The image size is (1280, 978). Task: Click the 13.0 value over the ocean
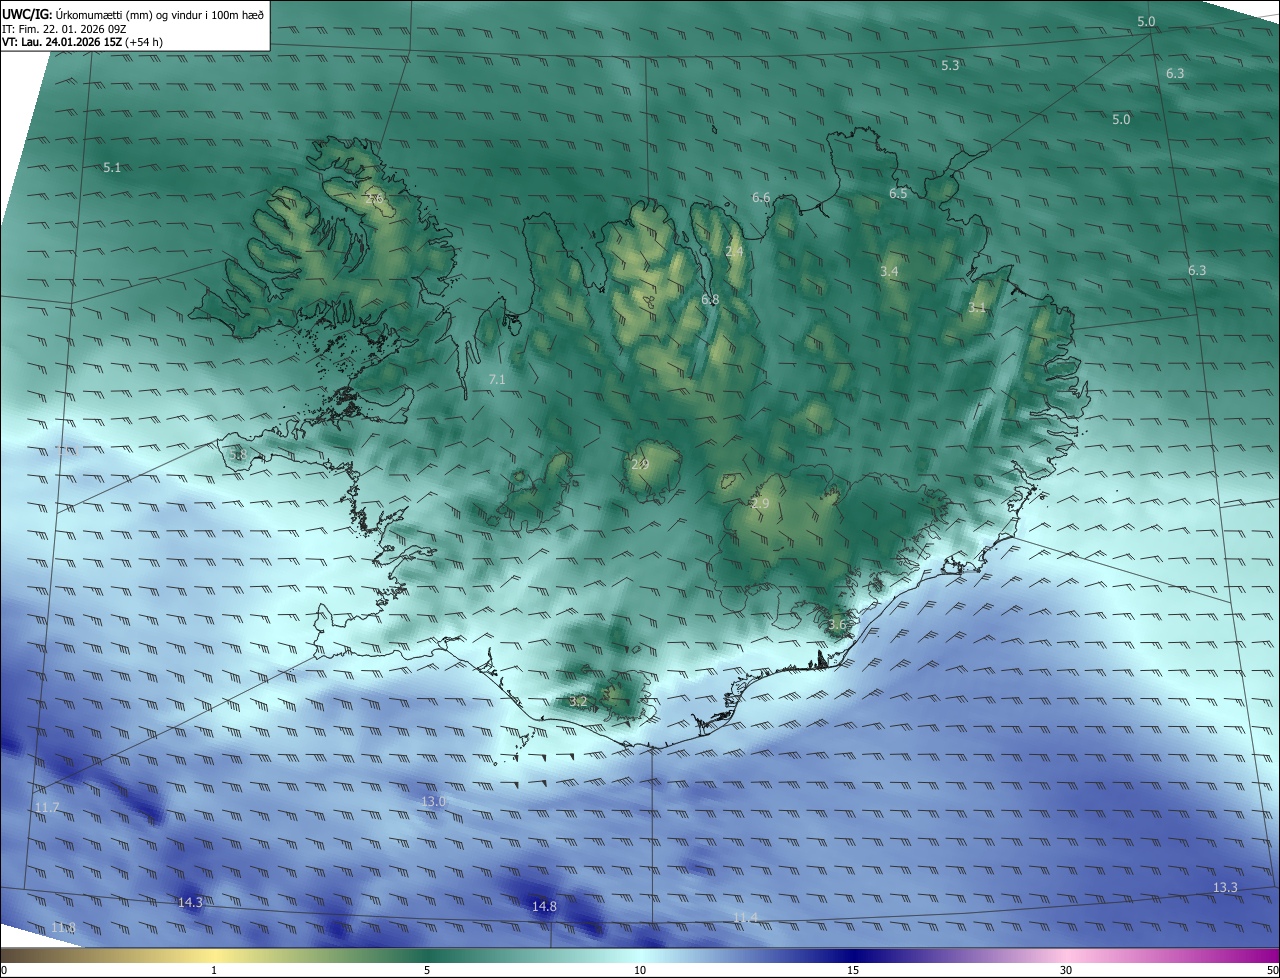click(x=433, y=802)
